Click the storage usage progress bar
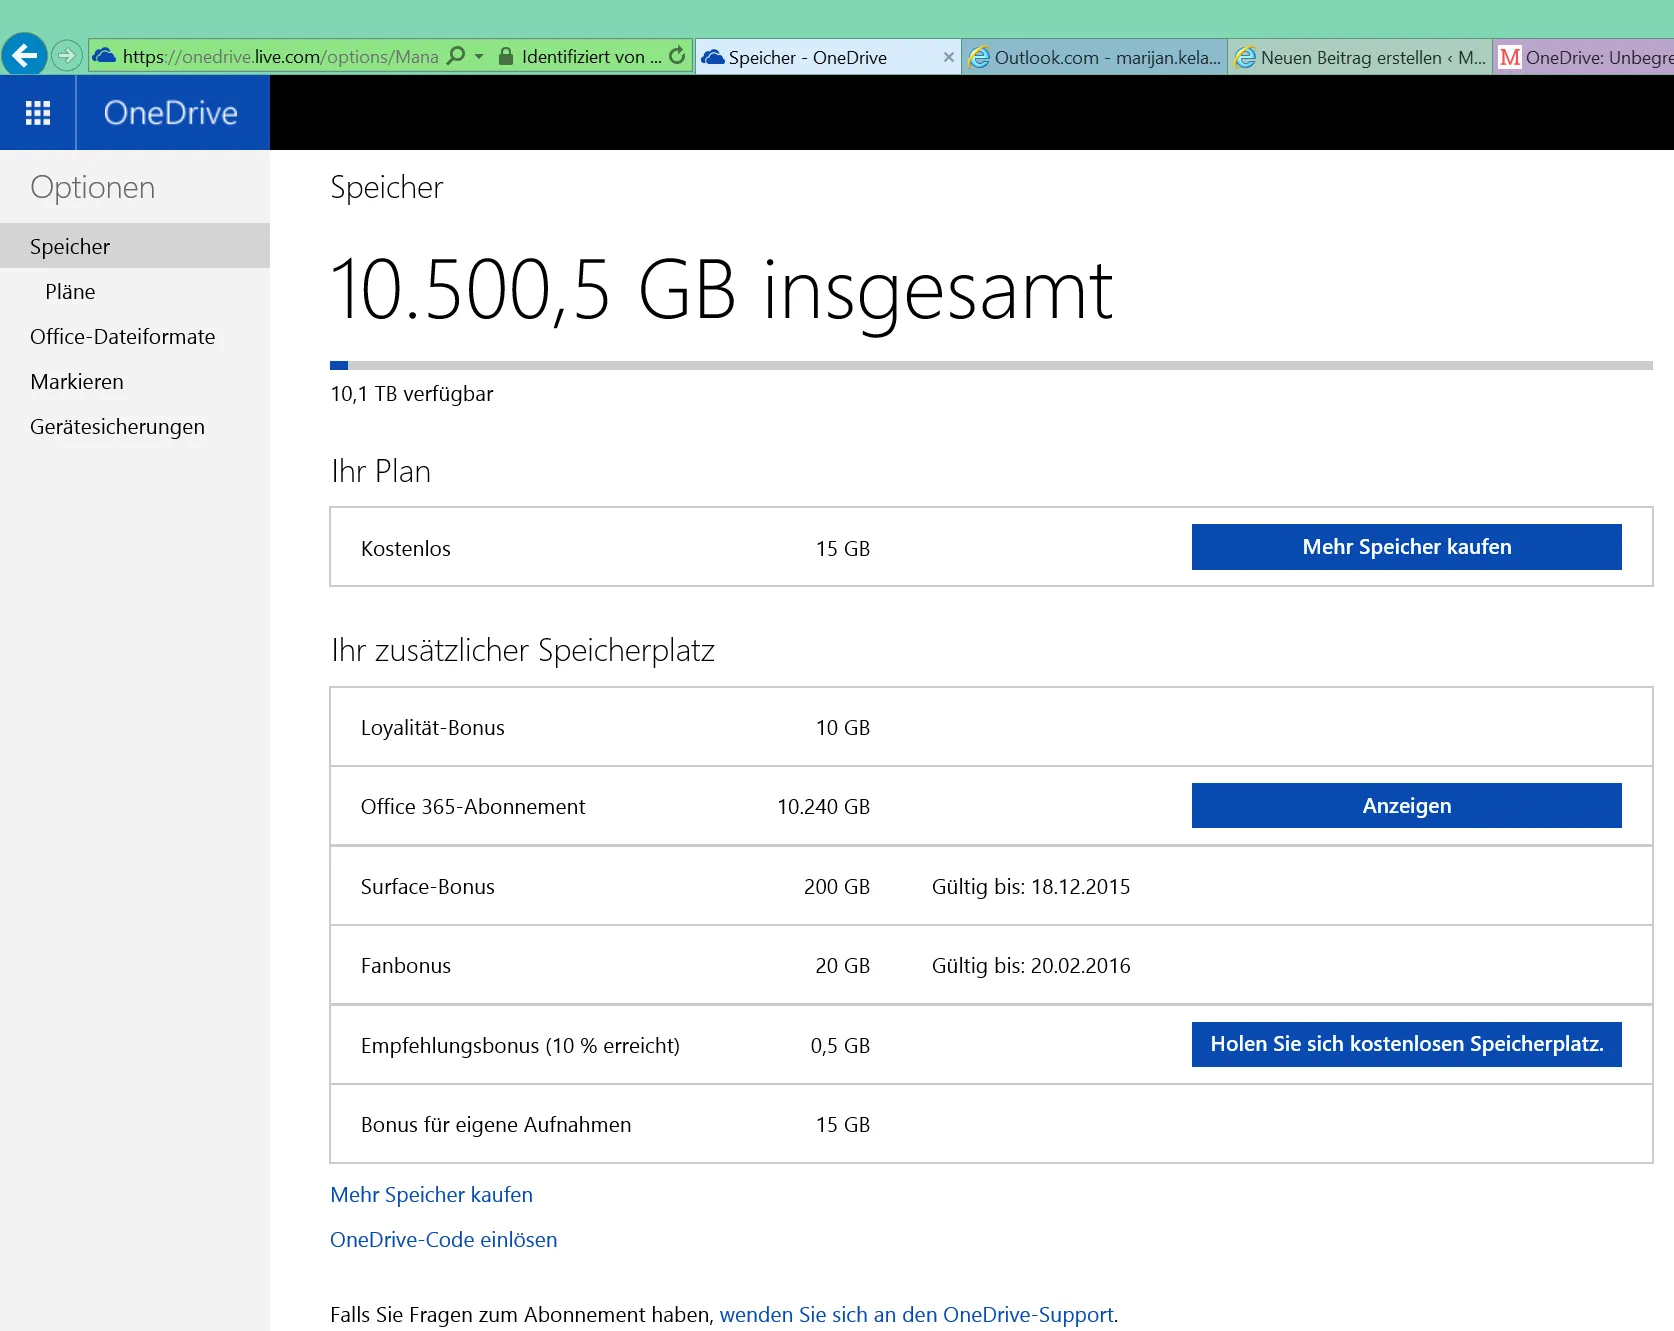This screenshot has height=1331, width=1674. tap(991, 366)
